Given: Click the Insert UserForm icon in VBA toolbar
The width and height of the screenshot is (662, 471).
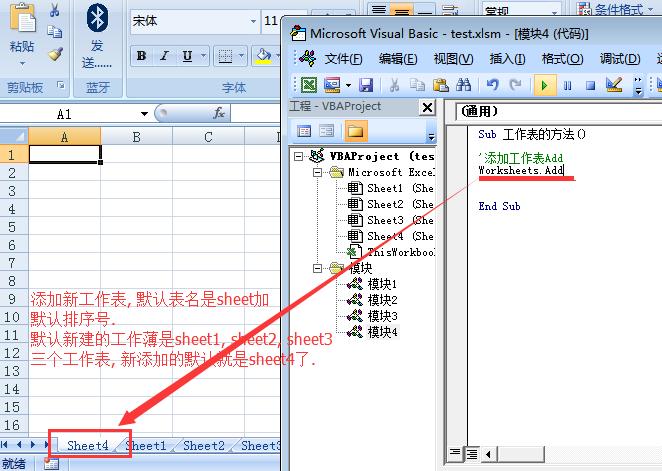Looking at the screenshot, I should (x=332, y=85).
